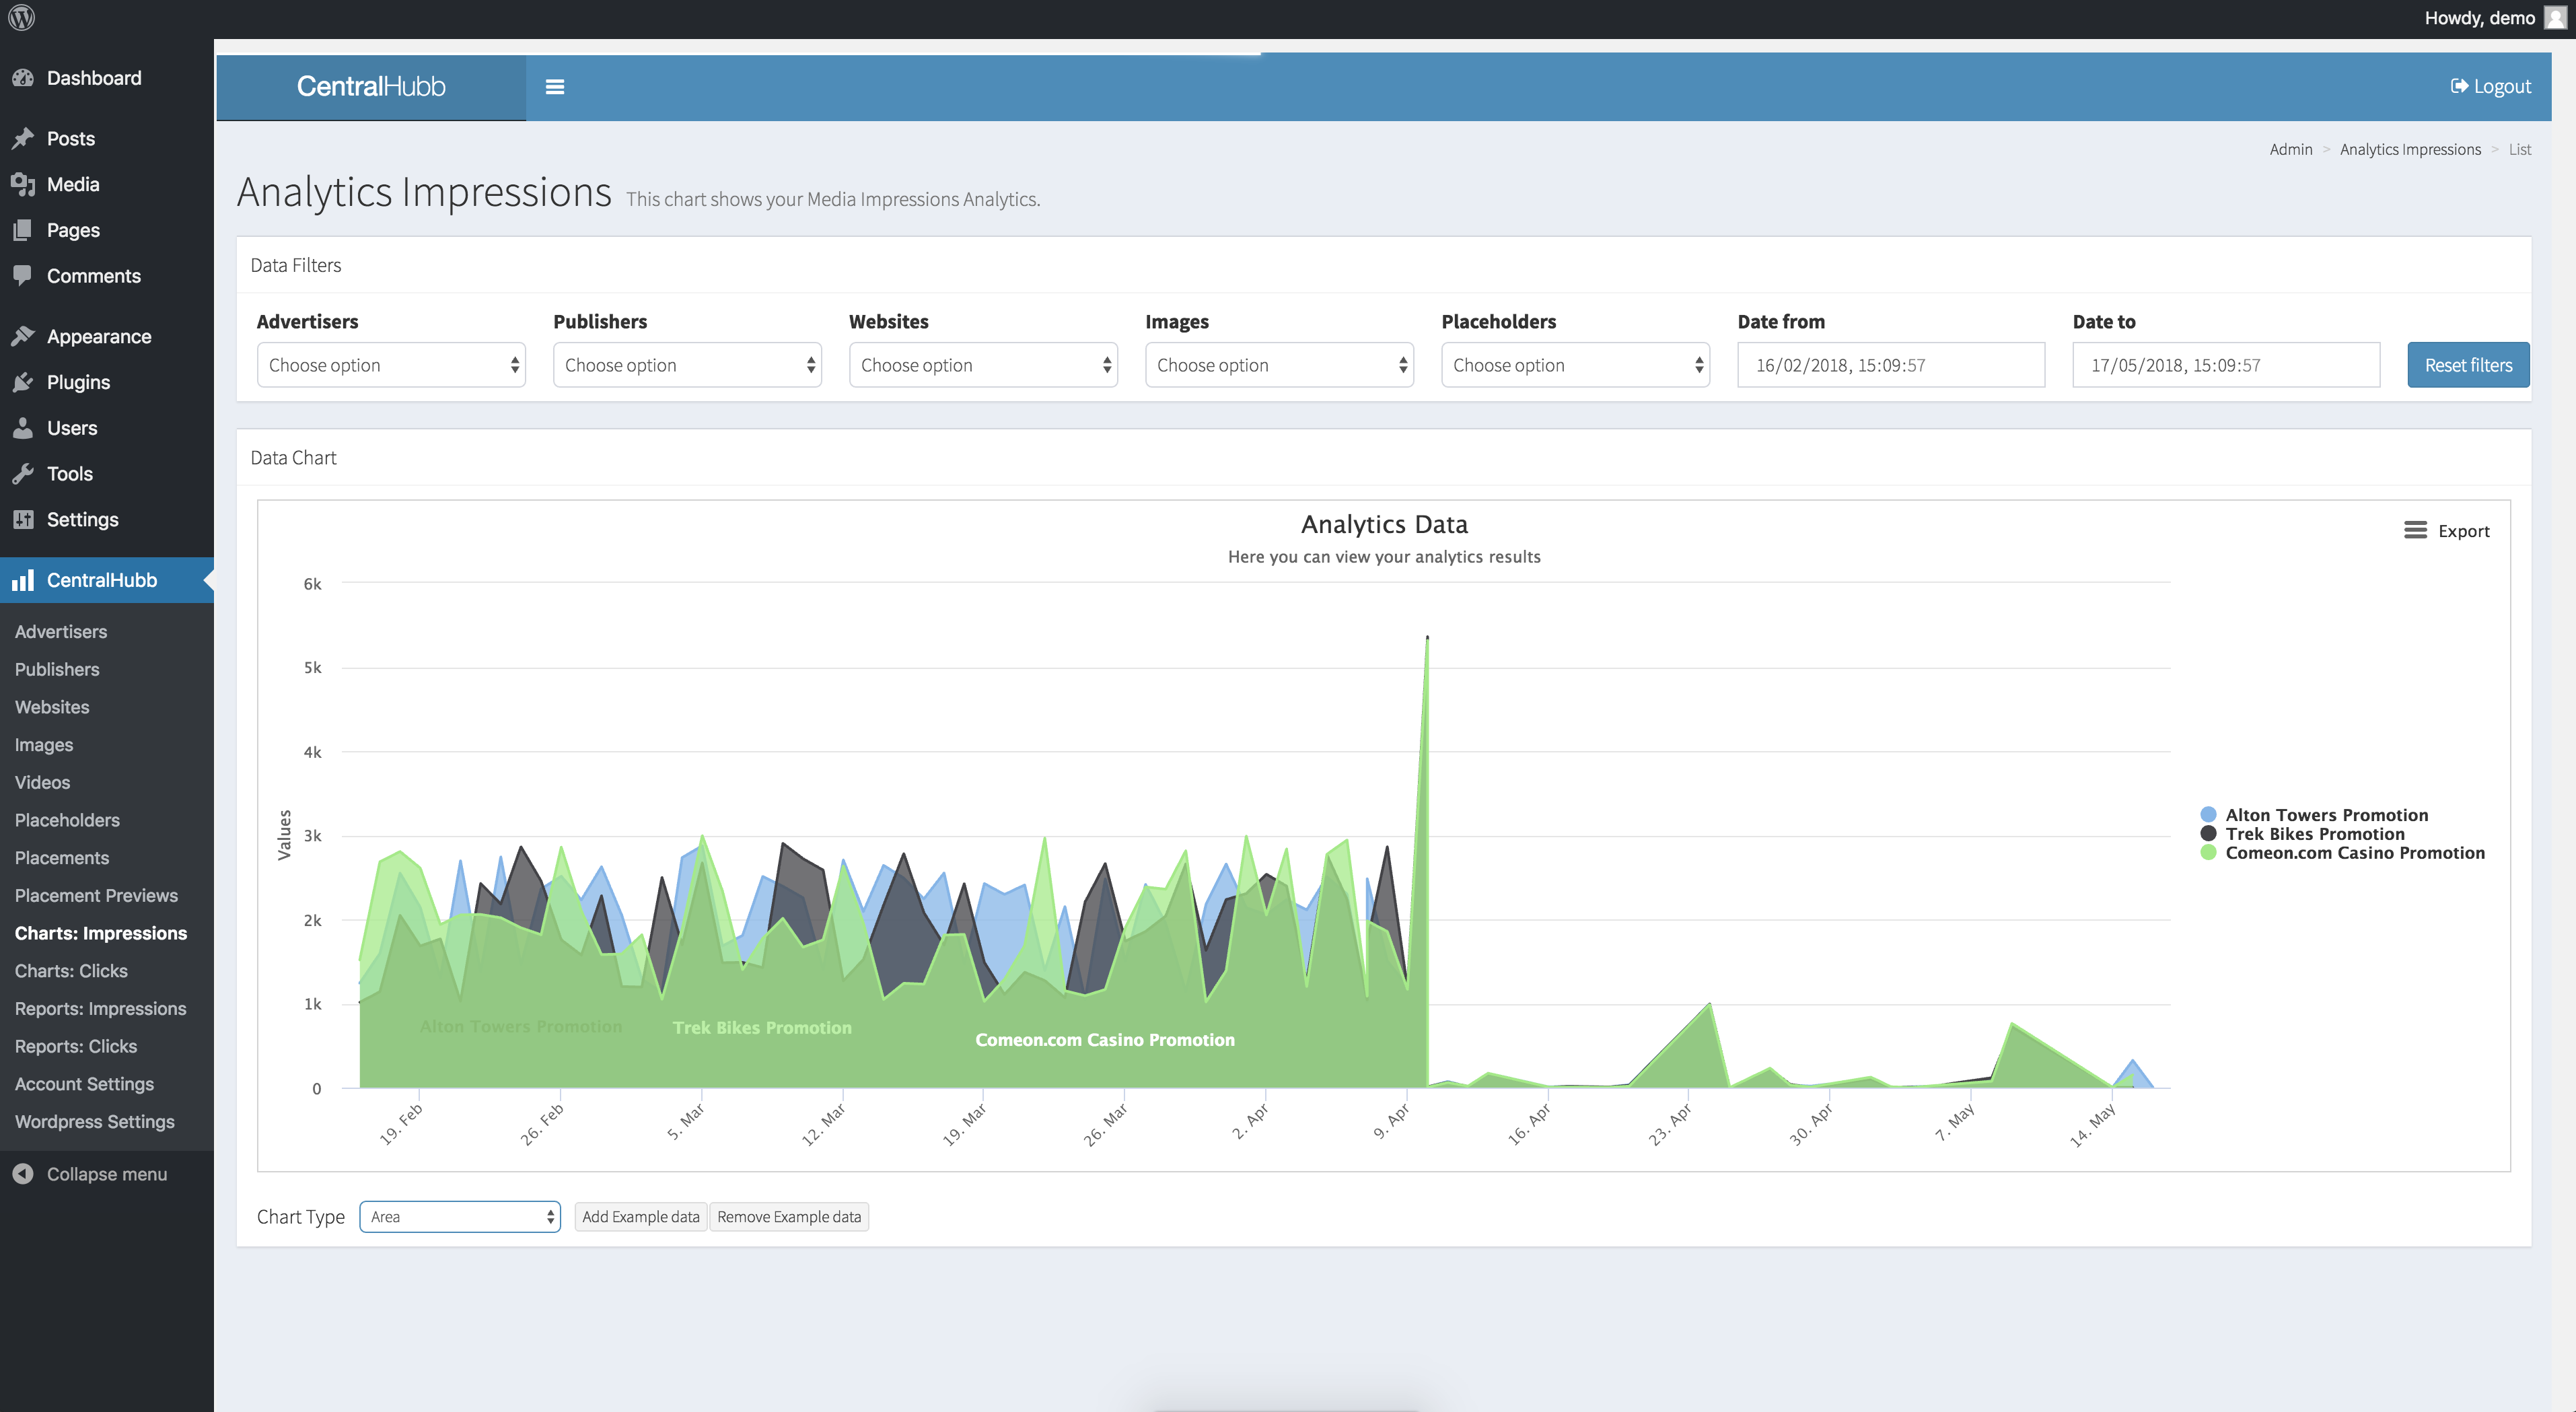Click the Settings sliders icon

(23, 519)
